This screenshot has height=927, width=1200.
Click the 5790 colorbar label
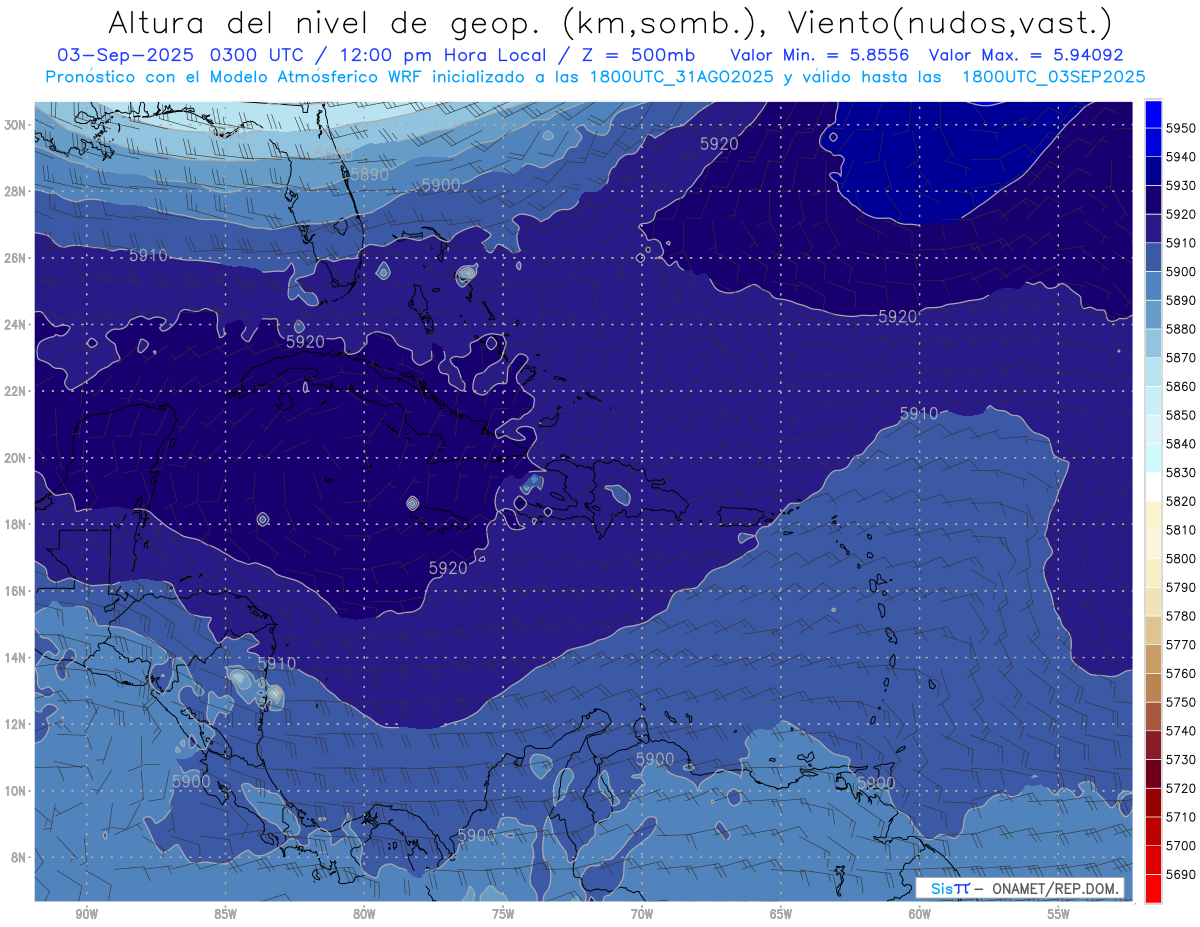click(1181, 587)
